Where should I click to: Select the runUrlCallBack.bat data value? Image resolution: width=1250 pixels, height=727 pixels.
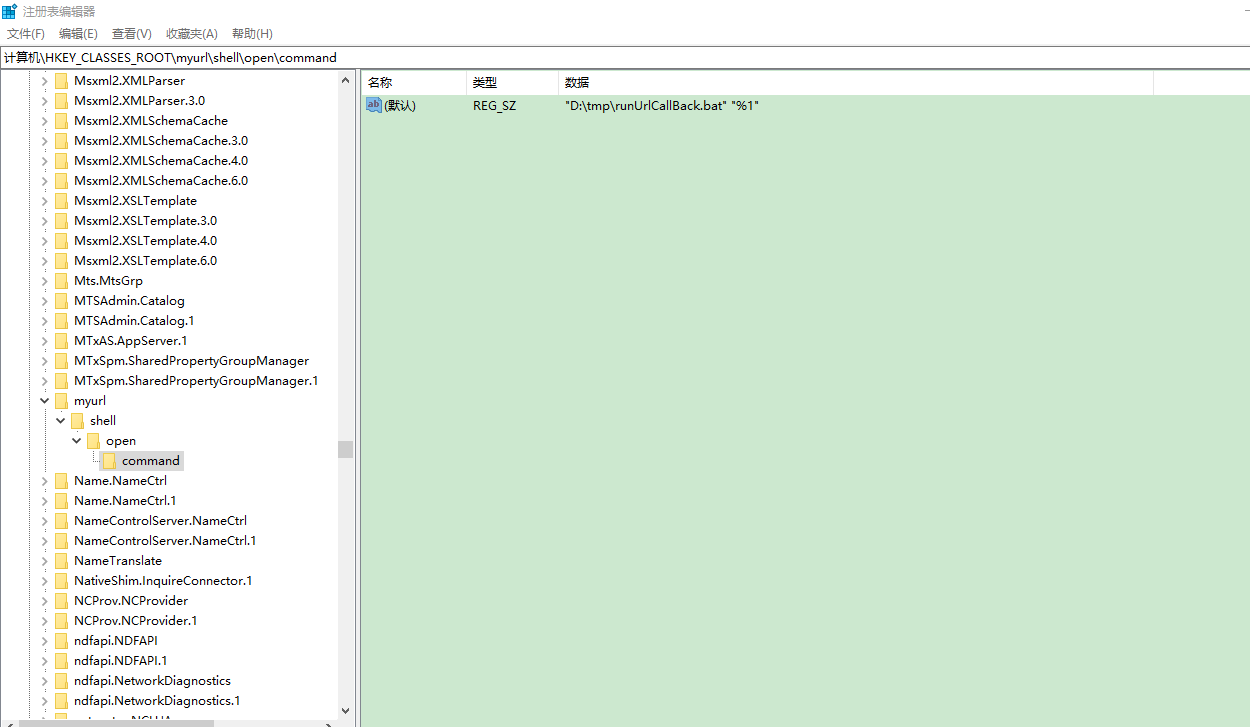pos(662,105)
